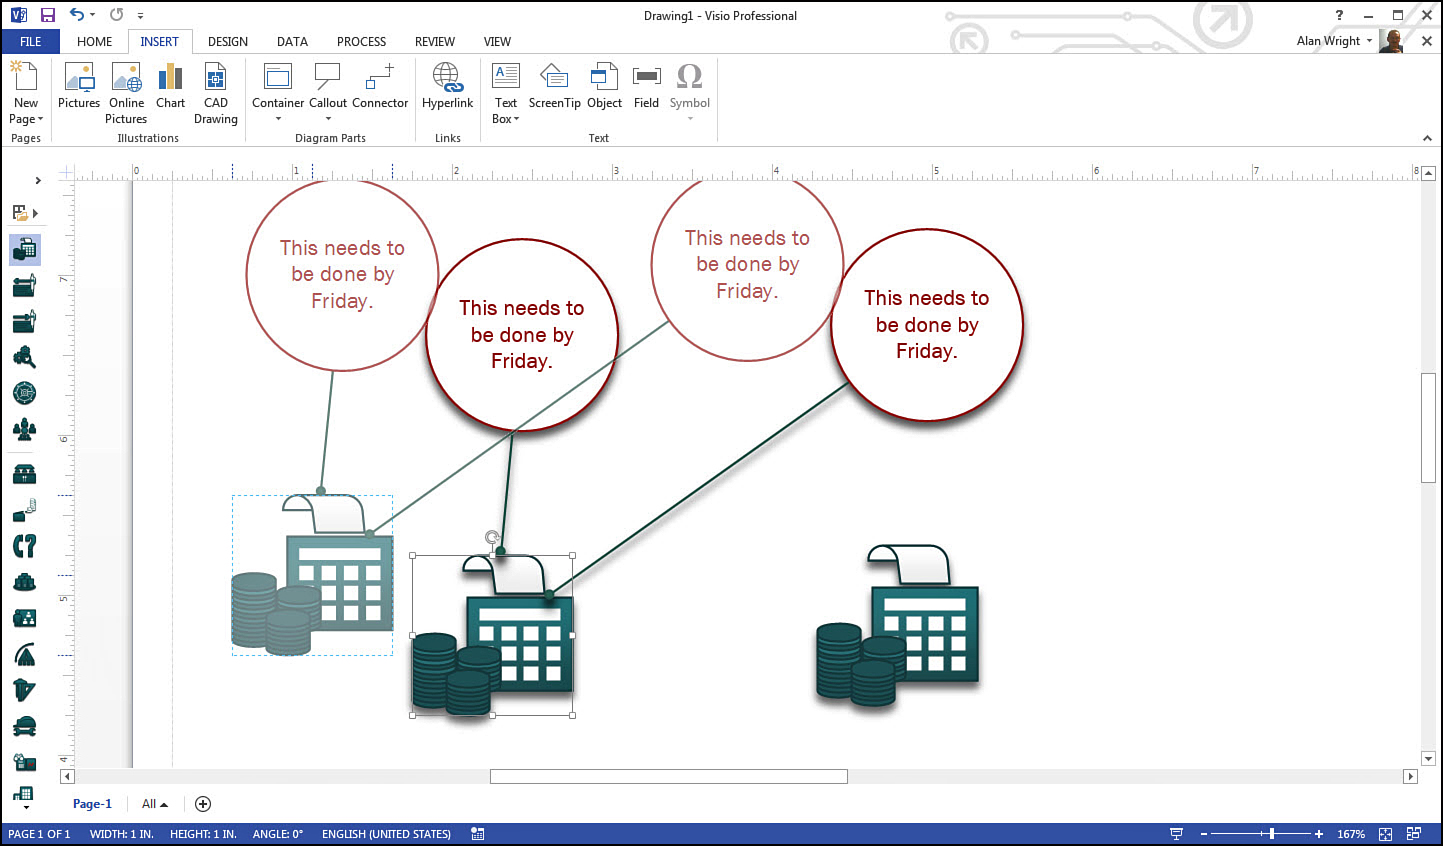This screenshot has width=1443, height=846.
Task: Select the magnifying glass stencil shape
Action: click(25, 357)
